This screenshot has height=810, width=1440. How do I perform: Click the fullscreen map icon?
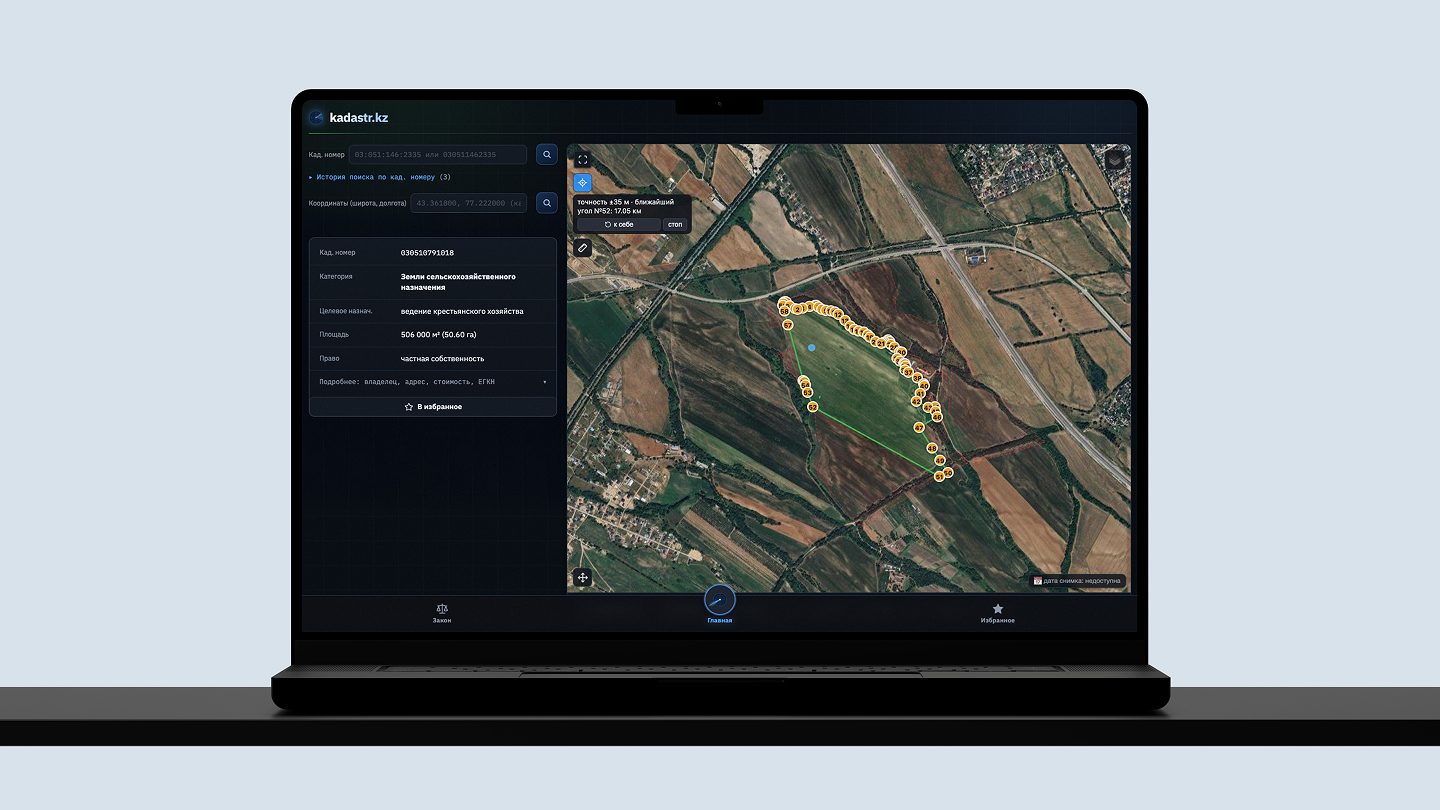tap(582, 160)
